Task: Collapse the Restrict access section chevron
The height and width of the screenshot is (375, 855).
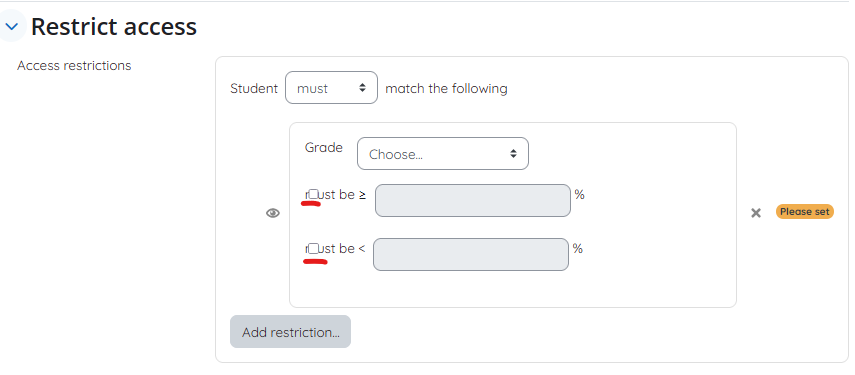Action: coord(11,26)
